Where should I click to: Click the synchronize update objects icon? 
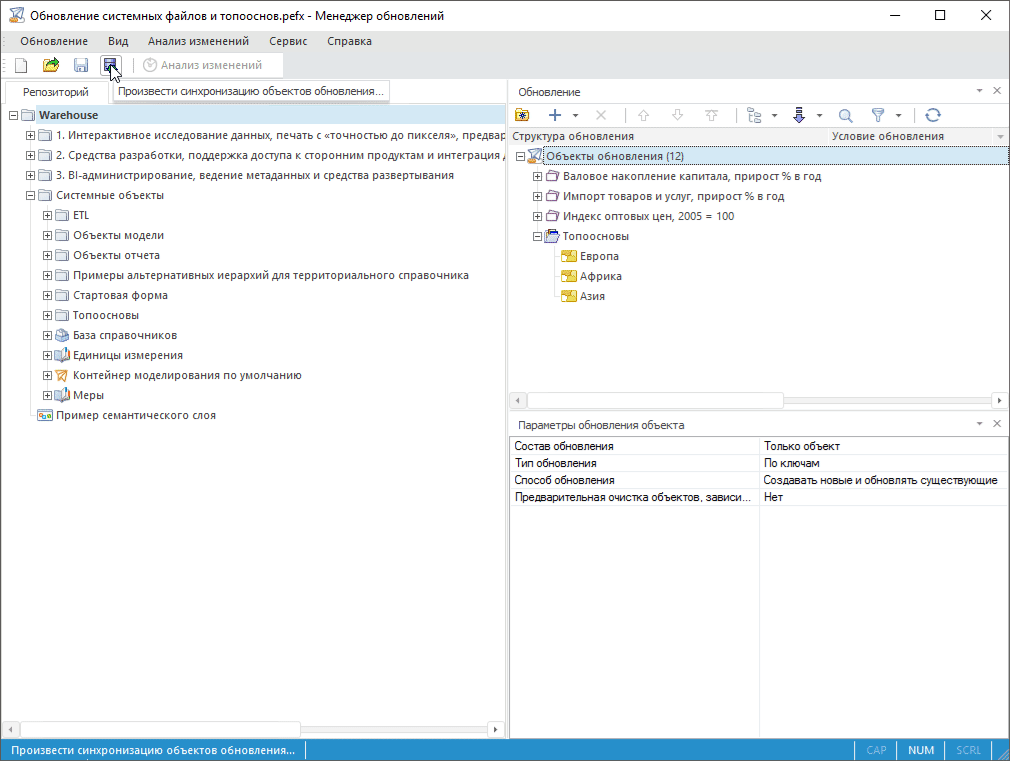[110, 65]
